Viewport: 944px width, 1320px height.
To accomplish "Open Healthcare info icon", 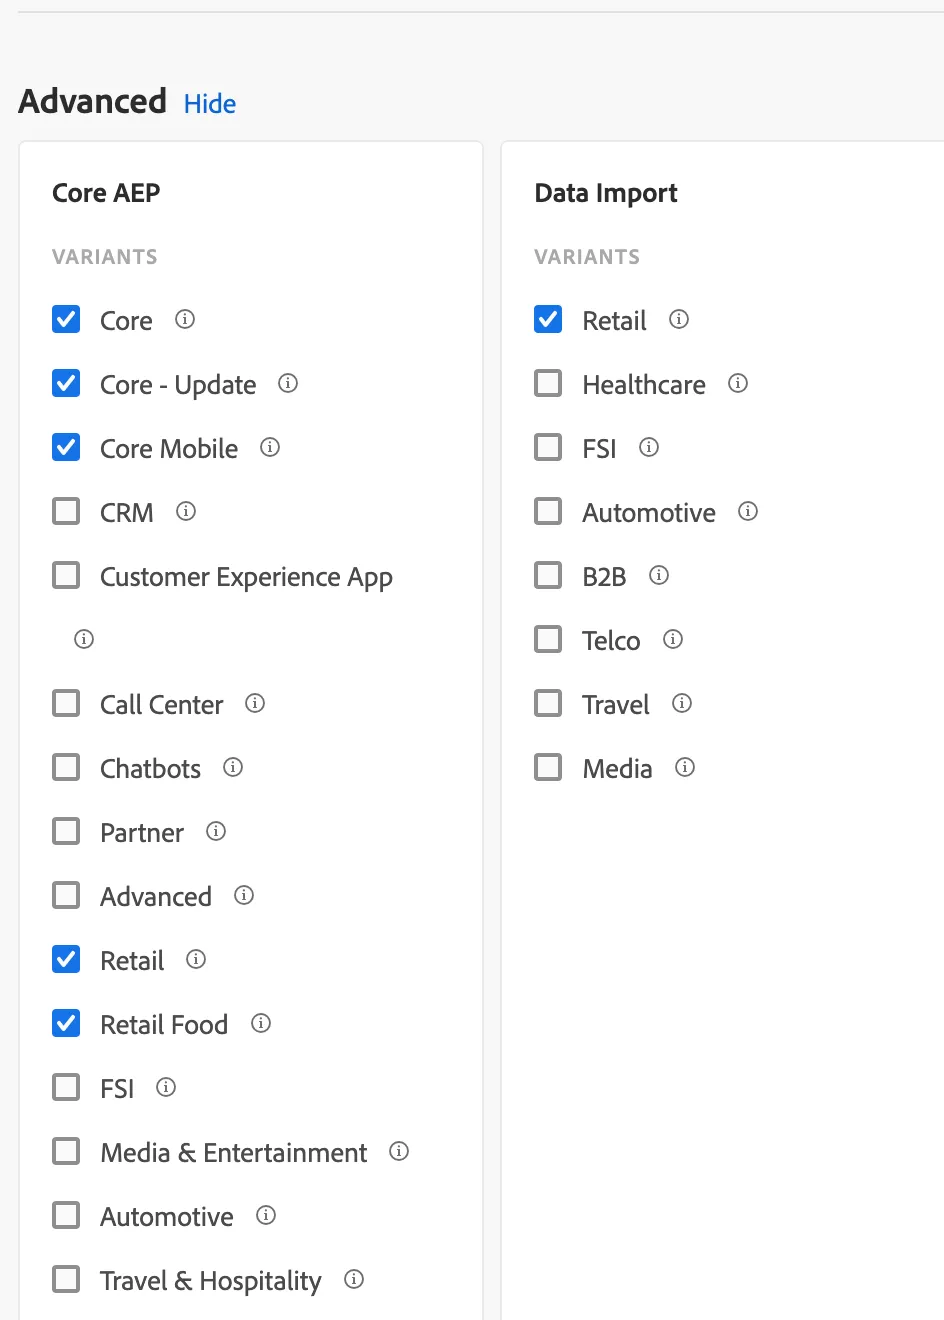I will (x=738, y=383).
